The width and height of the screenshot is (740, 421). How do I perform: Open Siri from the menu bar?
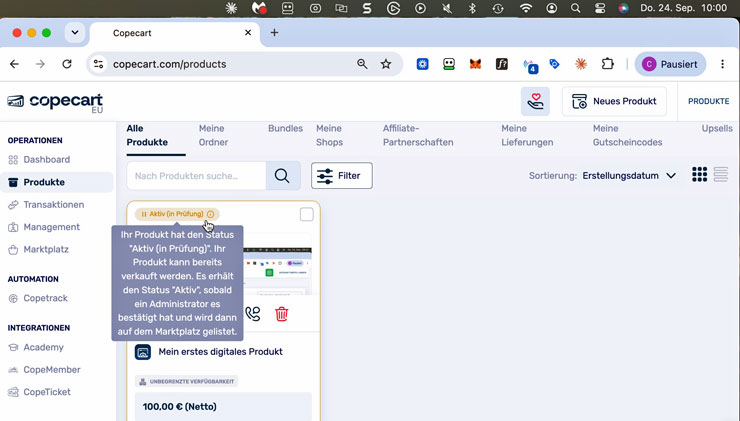[623, 8]
